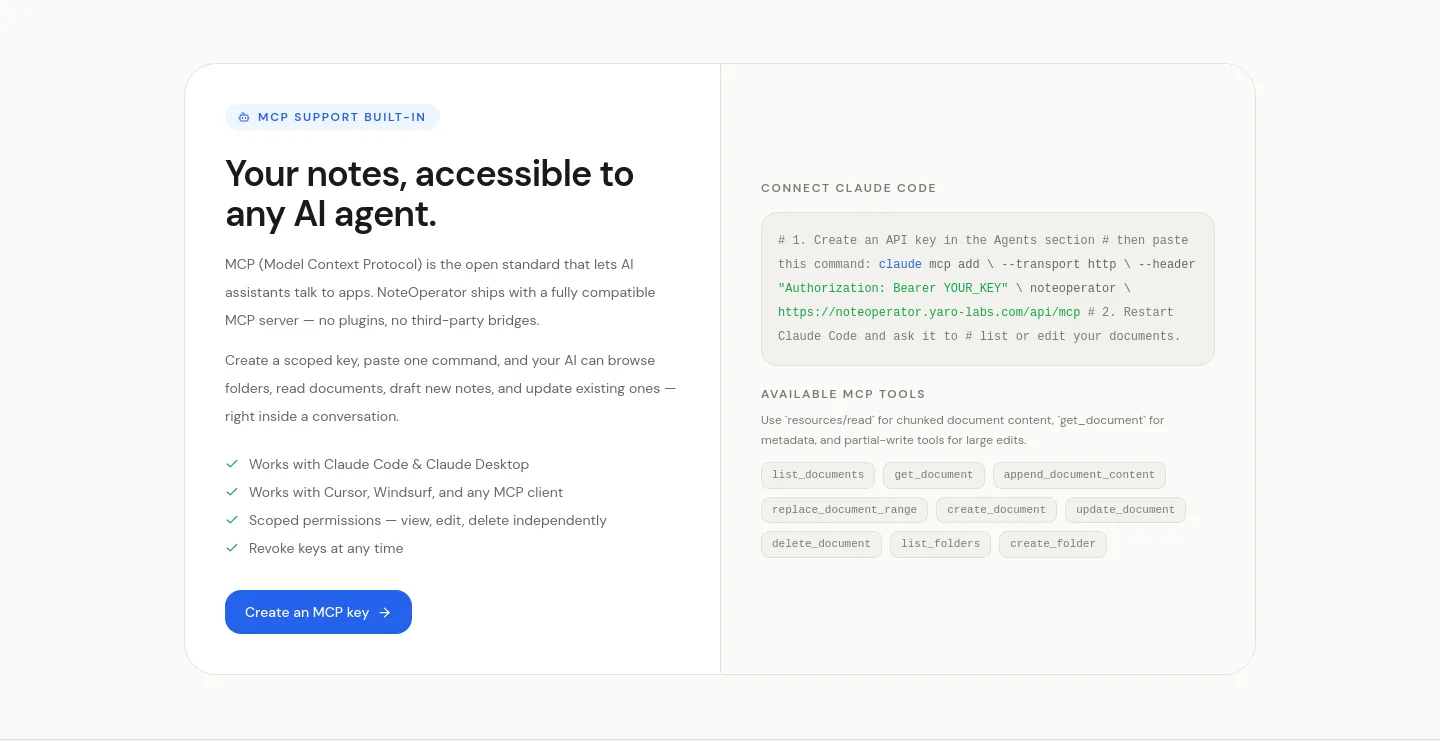Click the blue claude command word
This screenshot has width=1440, height=741.
(x=900, y=264)
